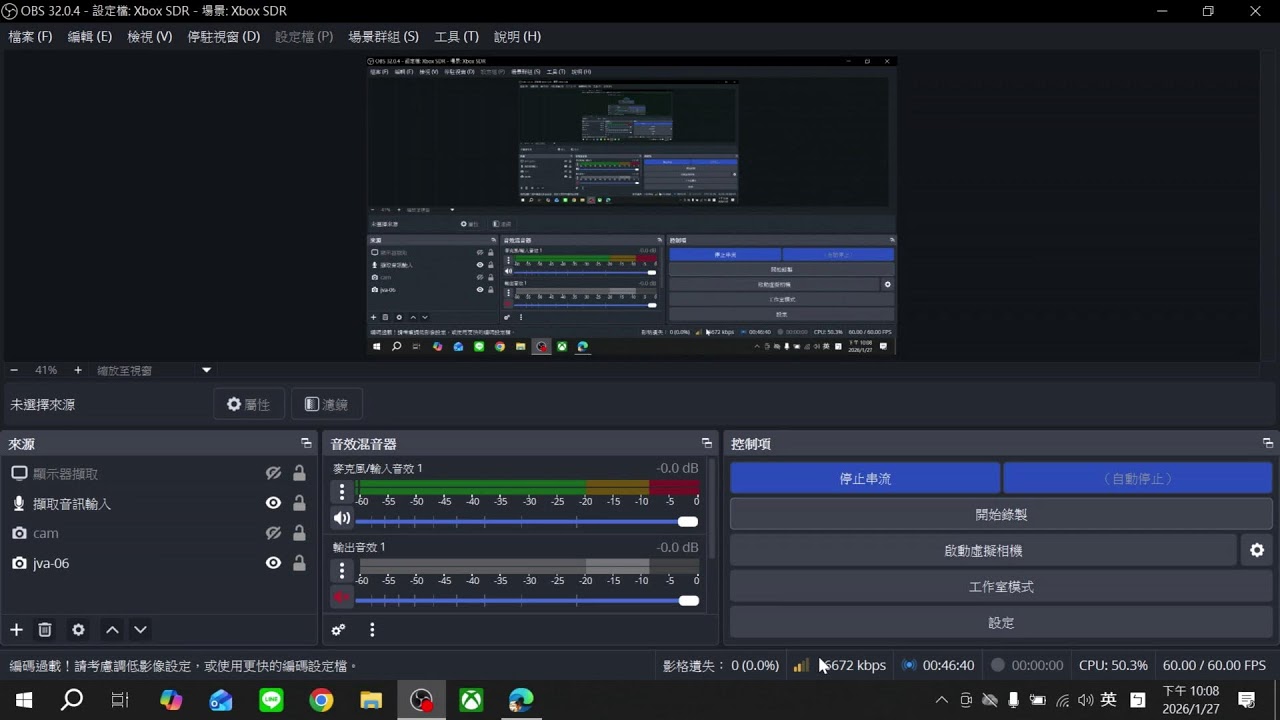
Task: Click the recording status circle icon
Action: coord(997,665)
